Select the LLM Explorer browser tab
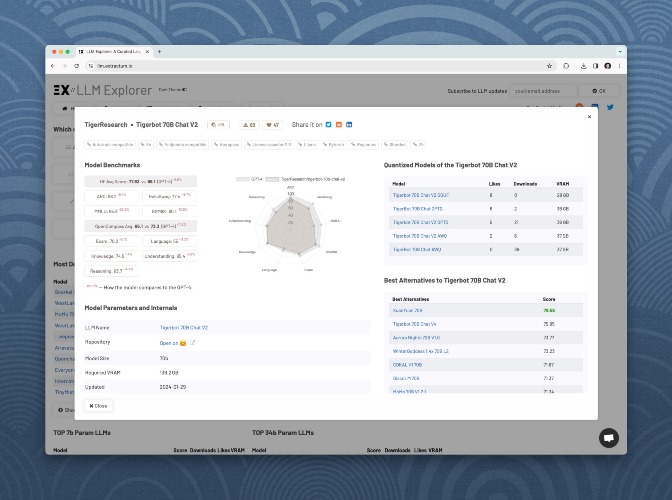Image resolution: width=672 pixels, height=500 pixels. pos(114,52)
